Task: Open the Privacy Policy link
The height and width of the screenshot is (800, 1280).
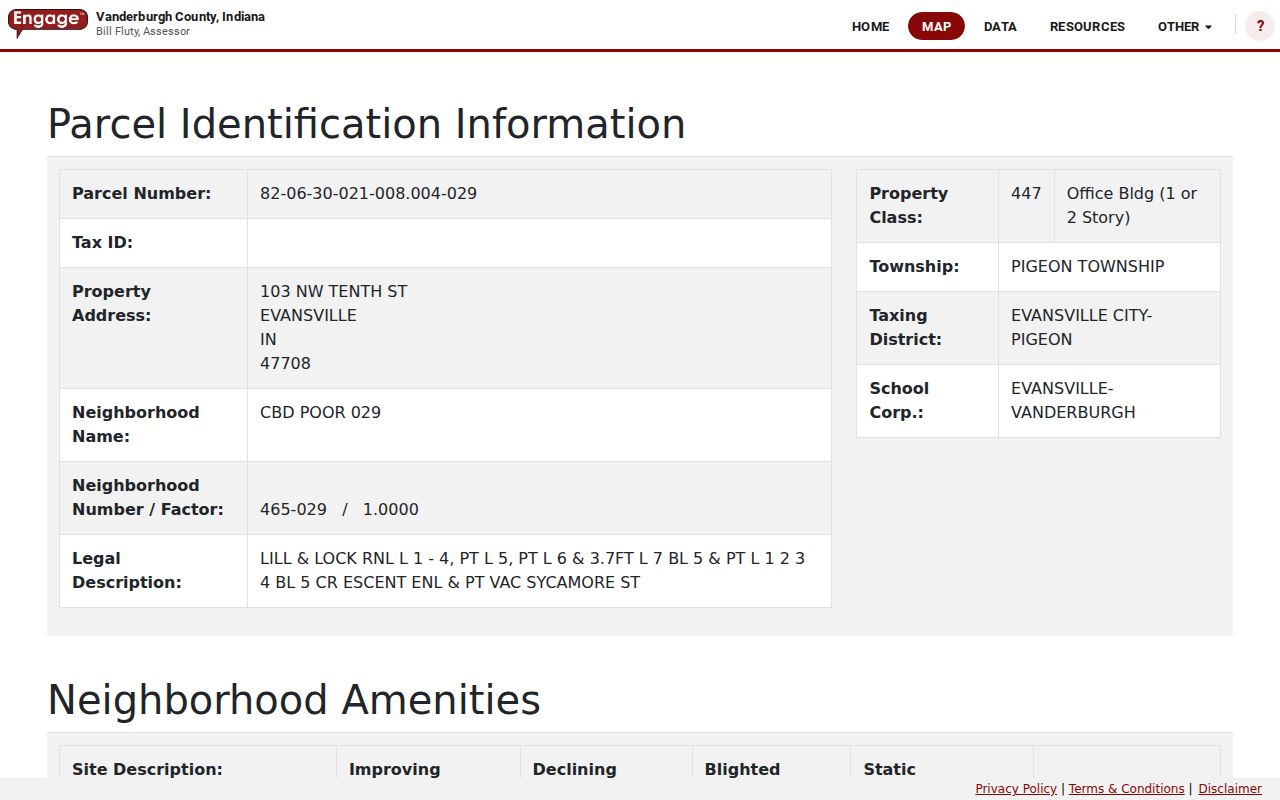Action: [1016, 789]
